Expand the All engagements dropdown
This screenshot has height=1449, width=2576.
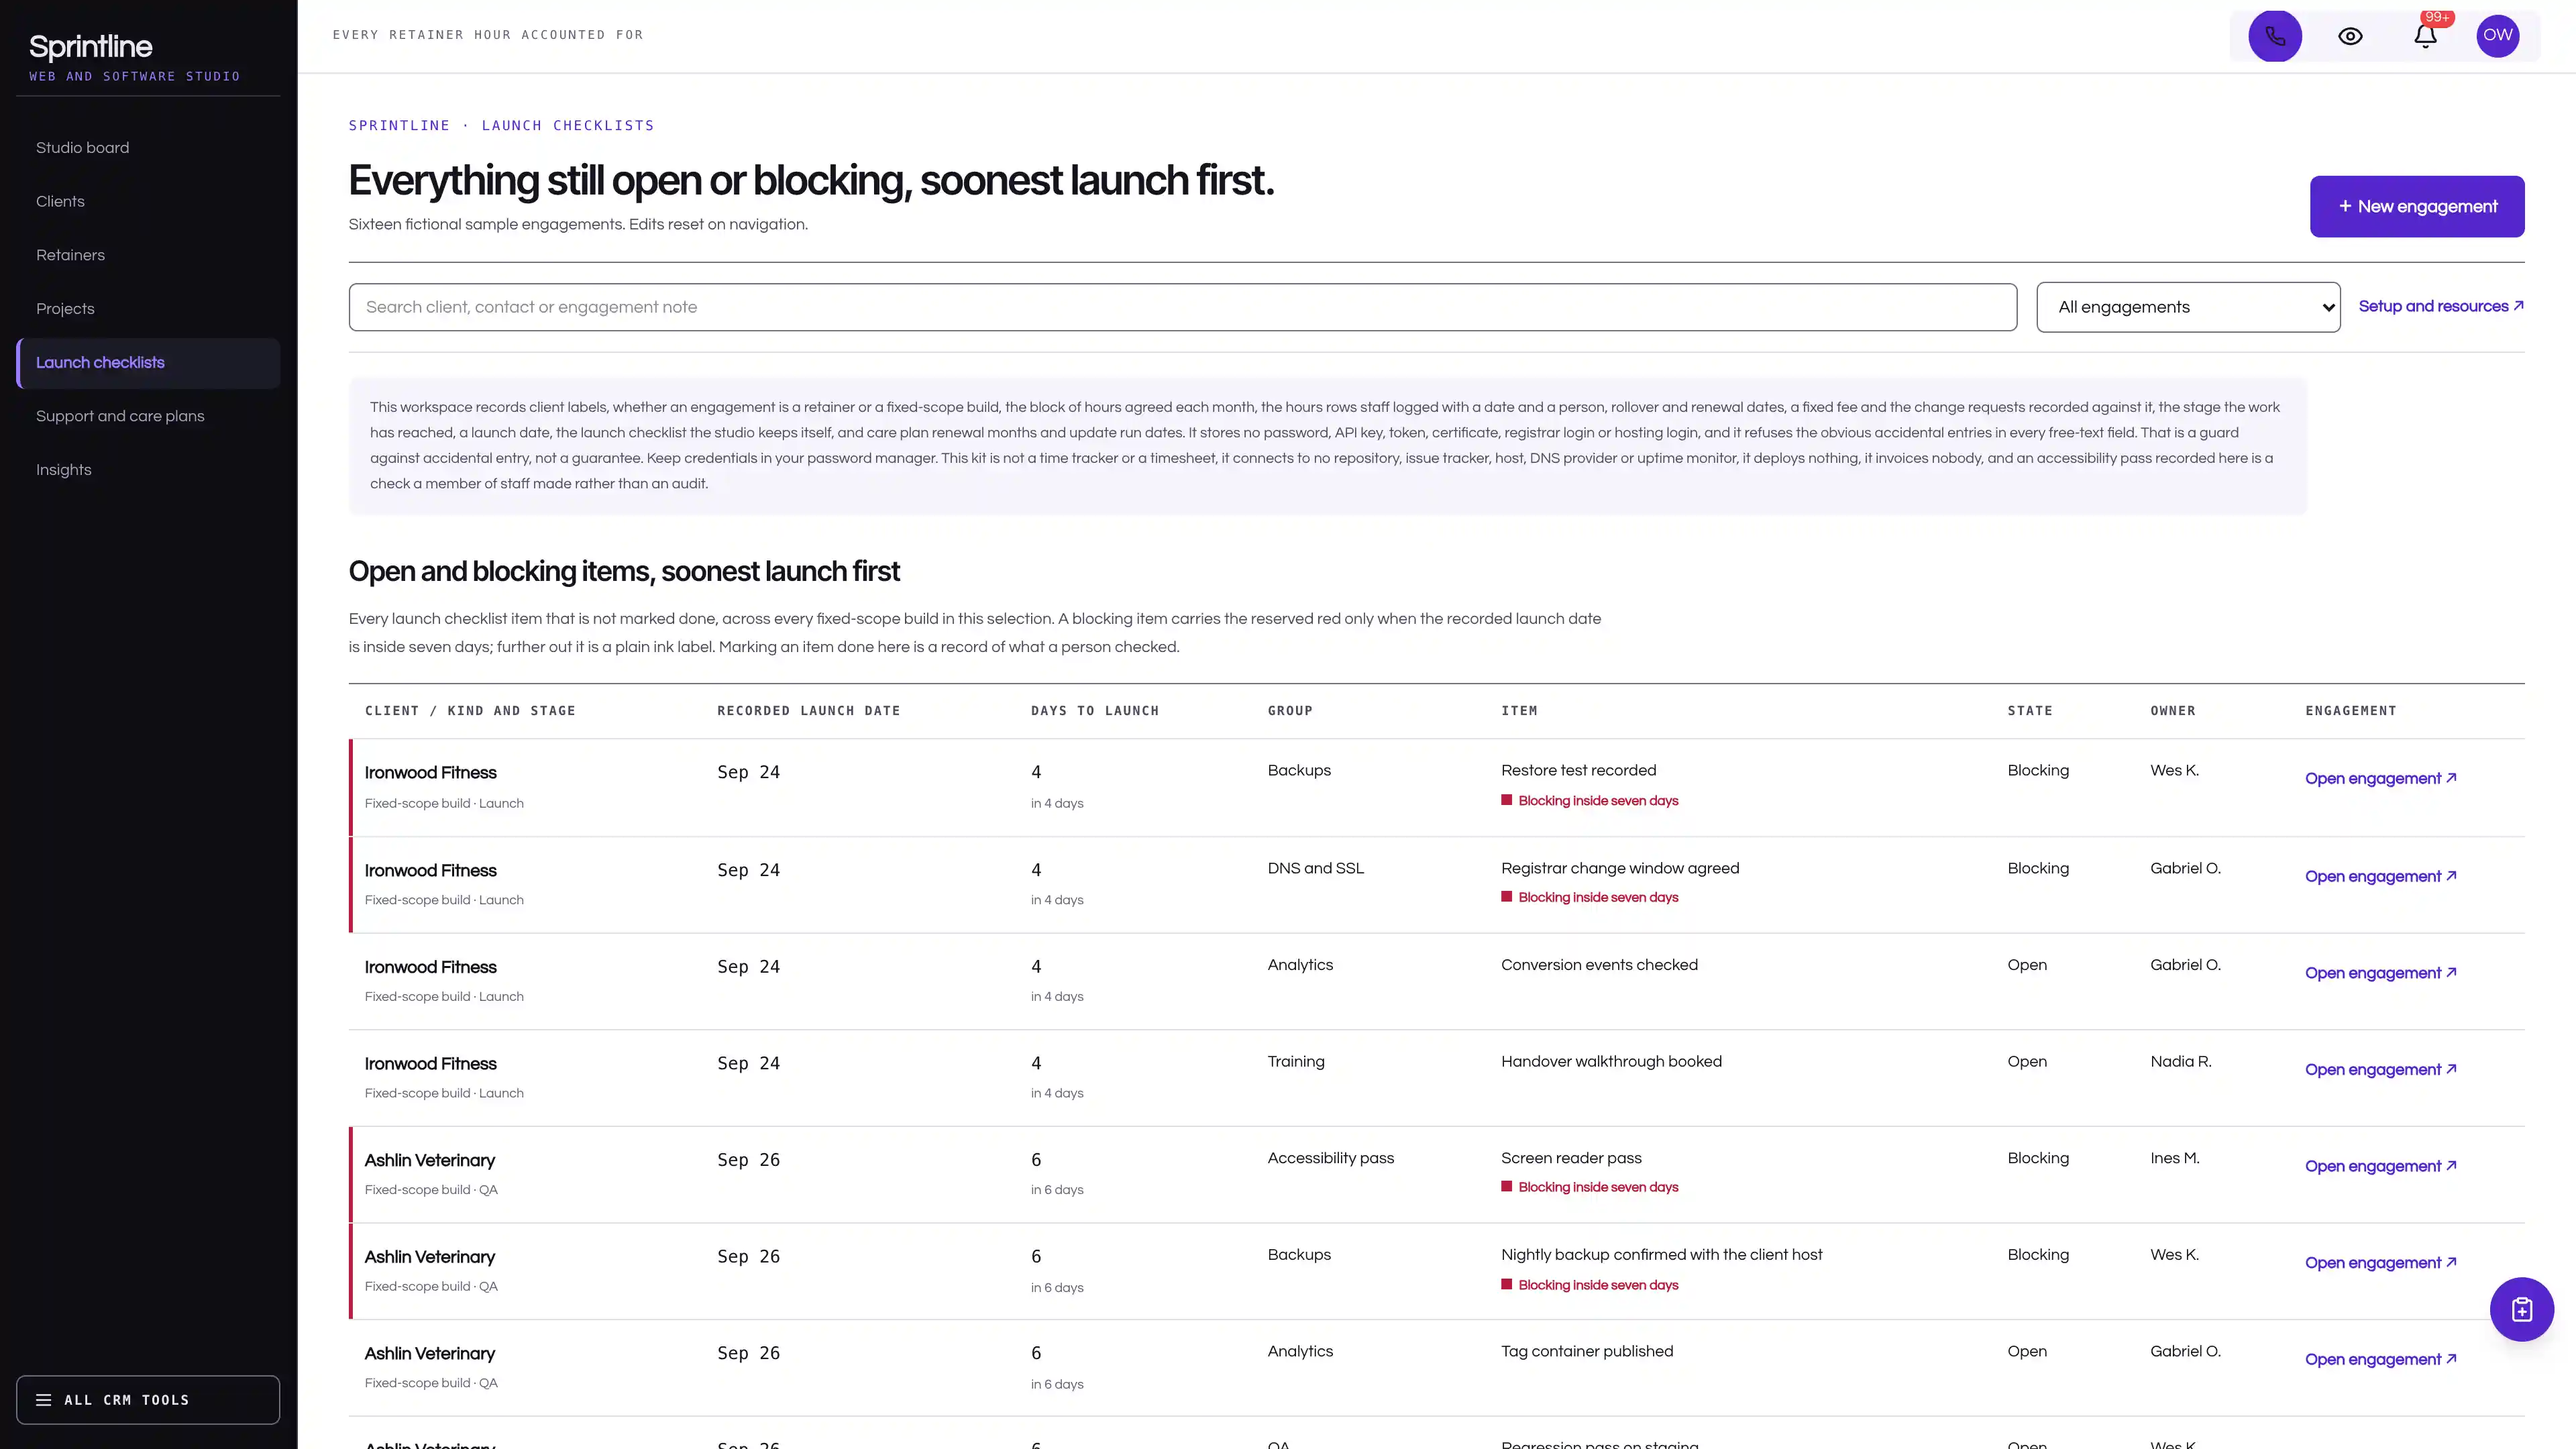coord(2188,307)
